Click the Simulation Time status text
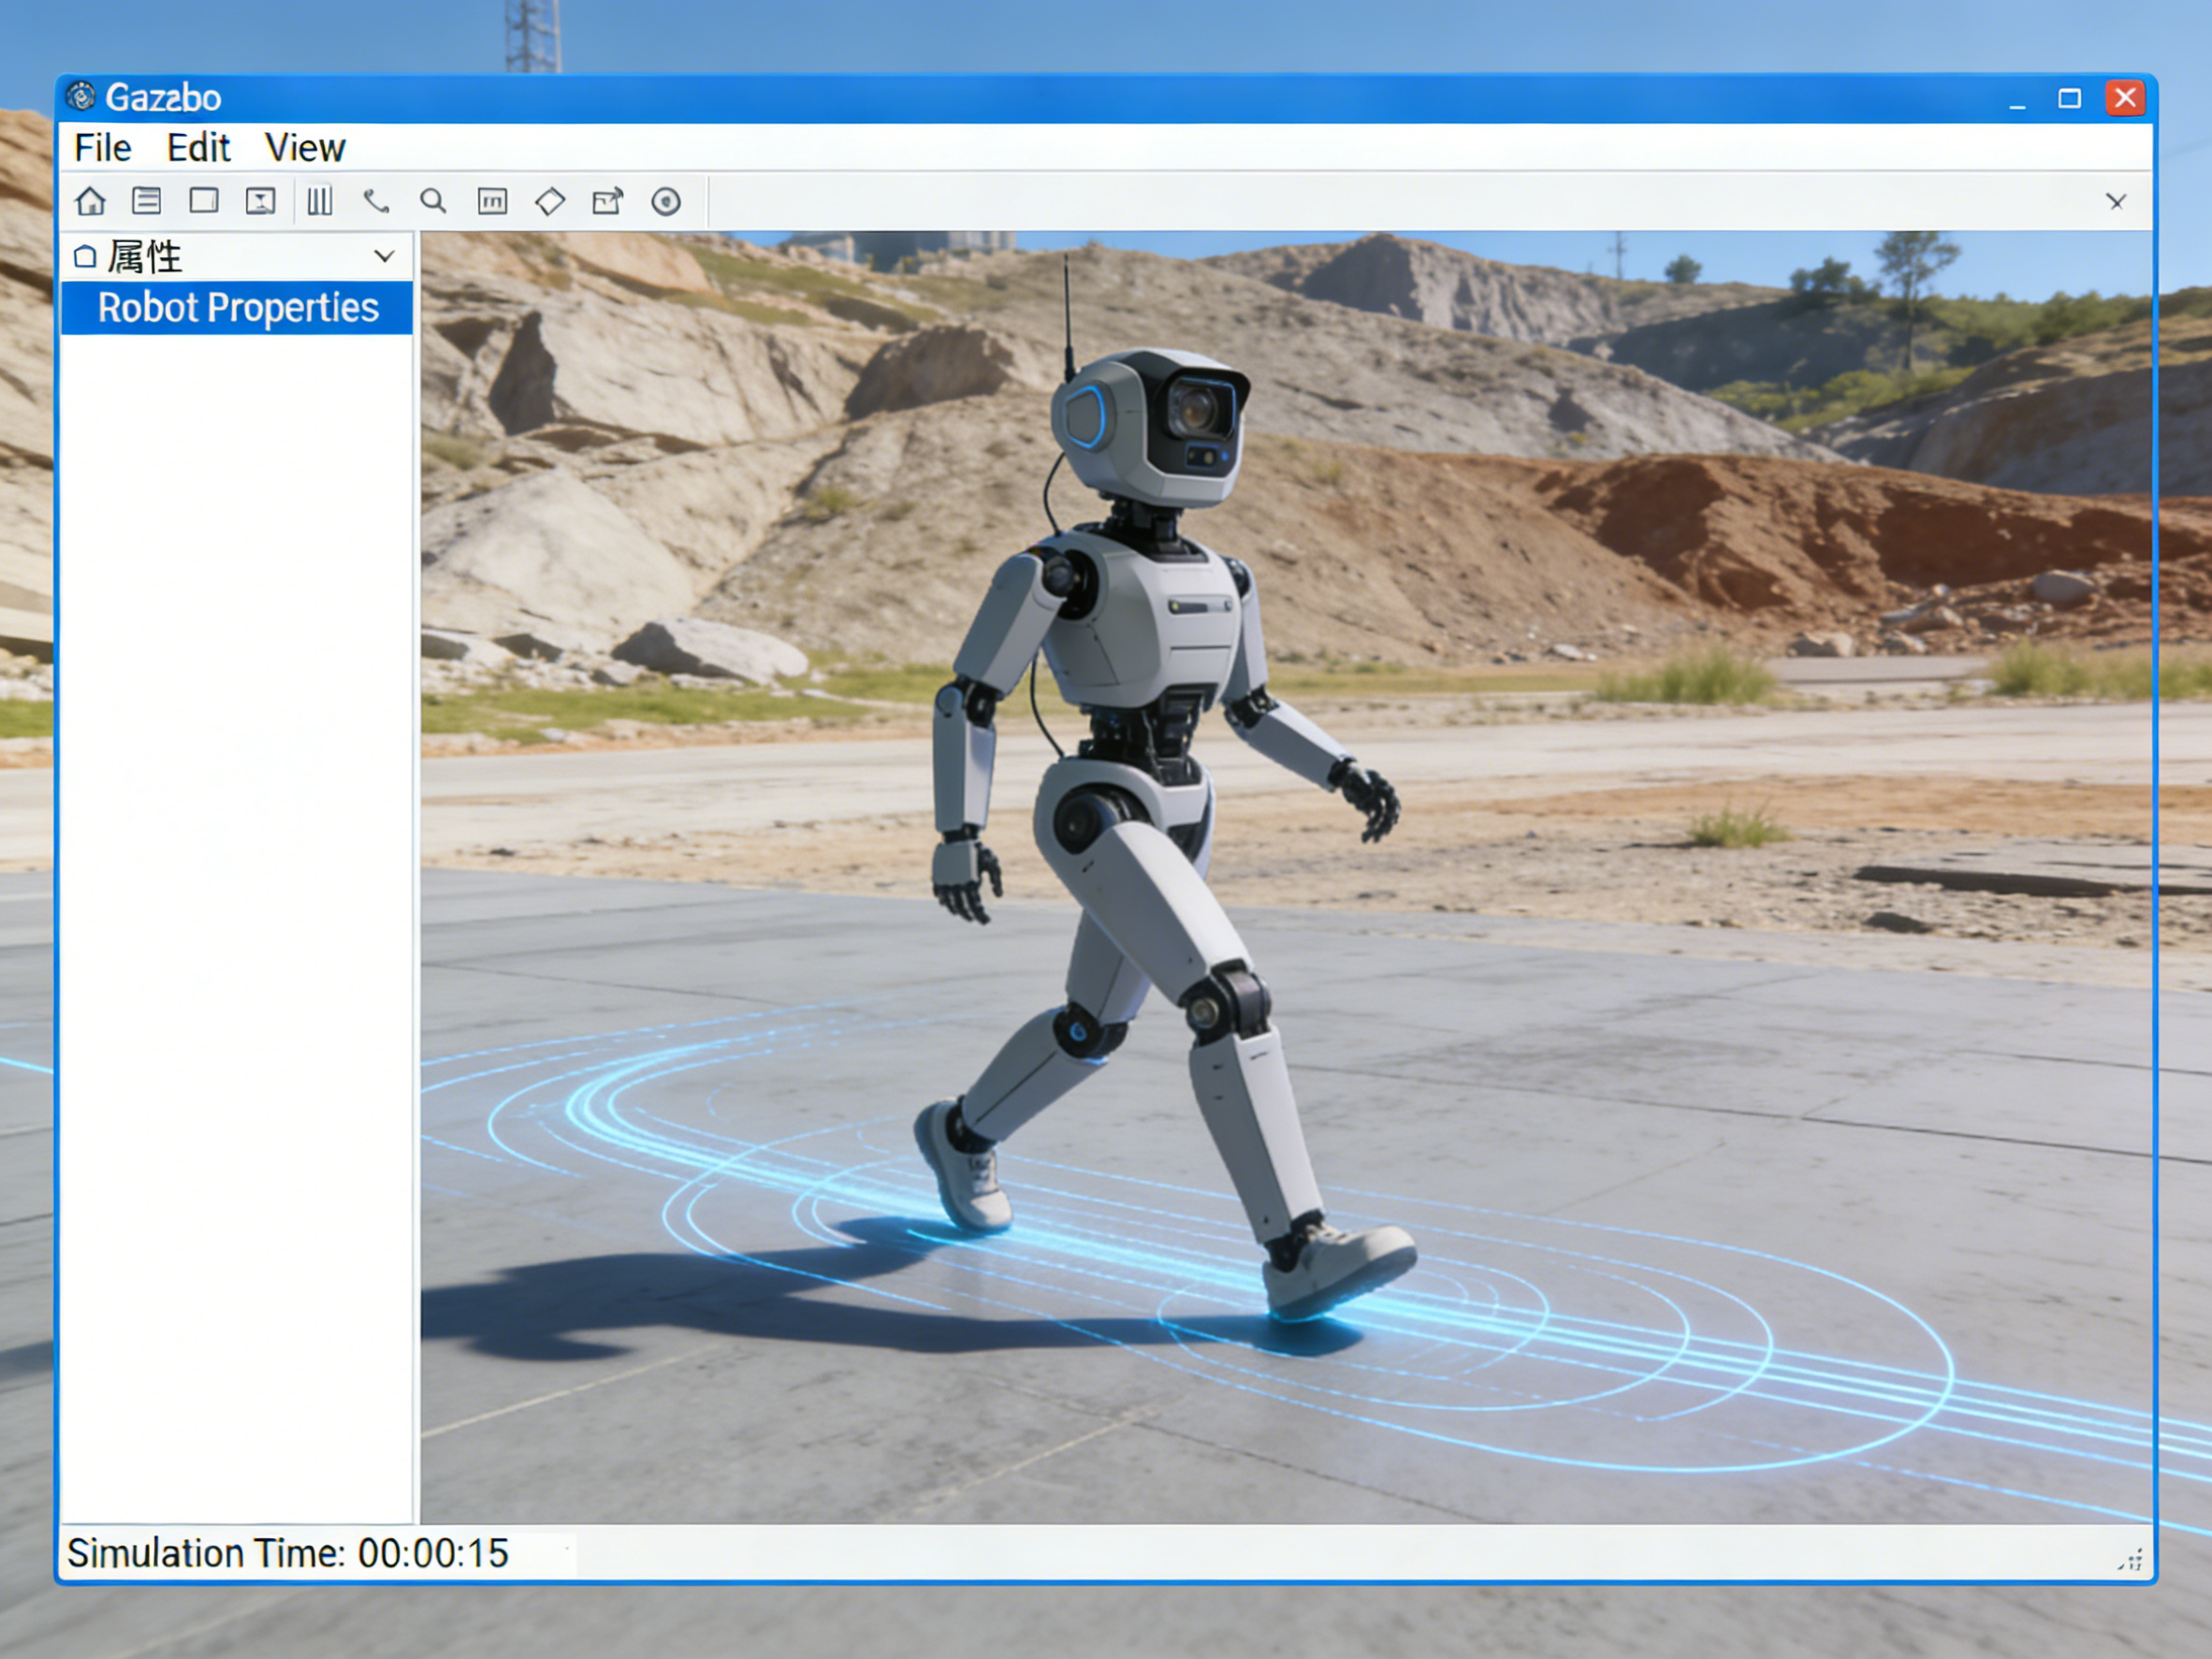Image resolution: width=2212 pixels, height=1659 pixels. pyautogui.click(x=288, y=1553)
